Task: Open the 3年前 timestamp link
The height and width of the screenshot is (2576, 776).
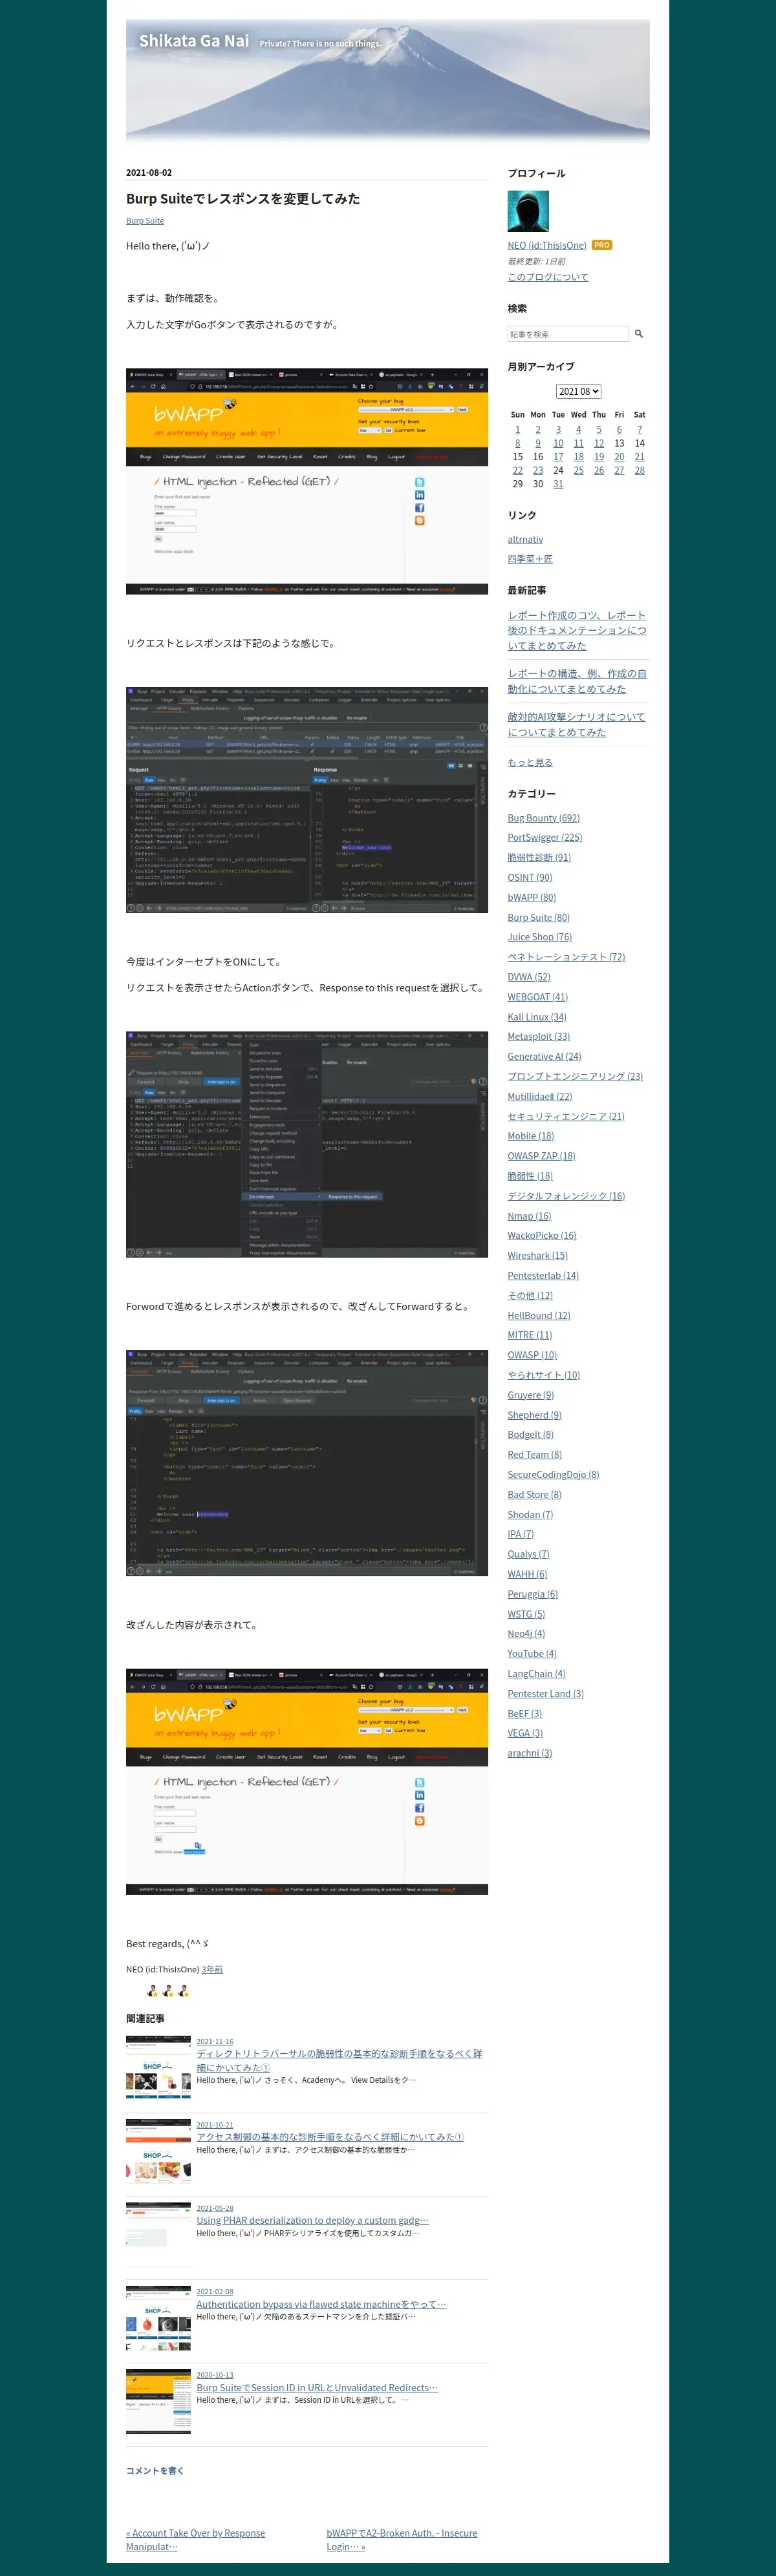Action: [x=212, y=1969]
